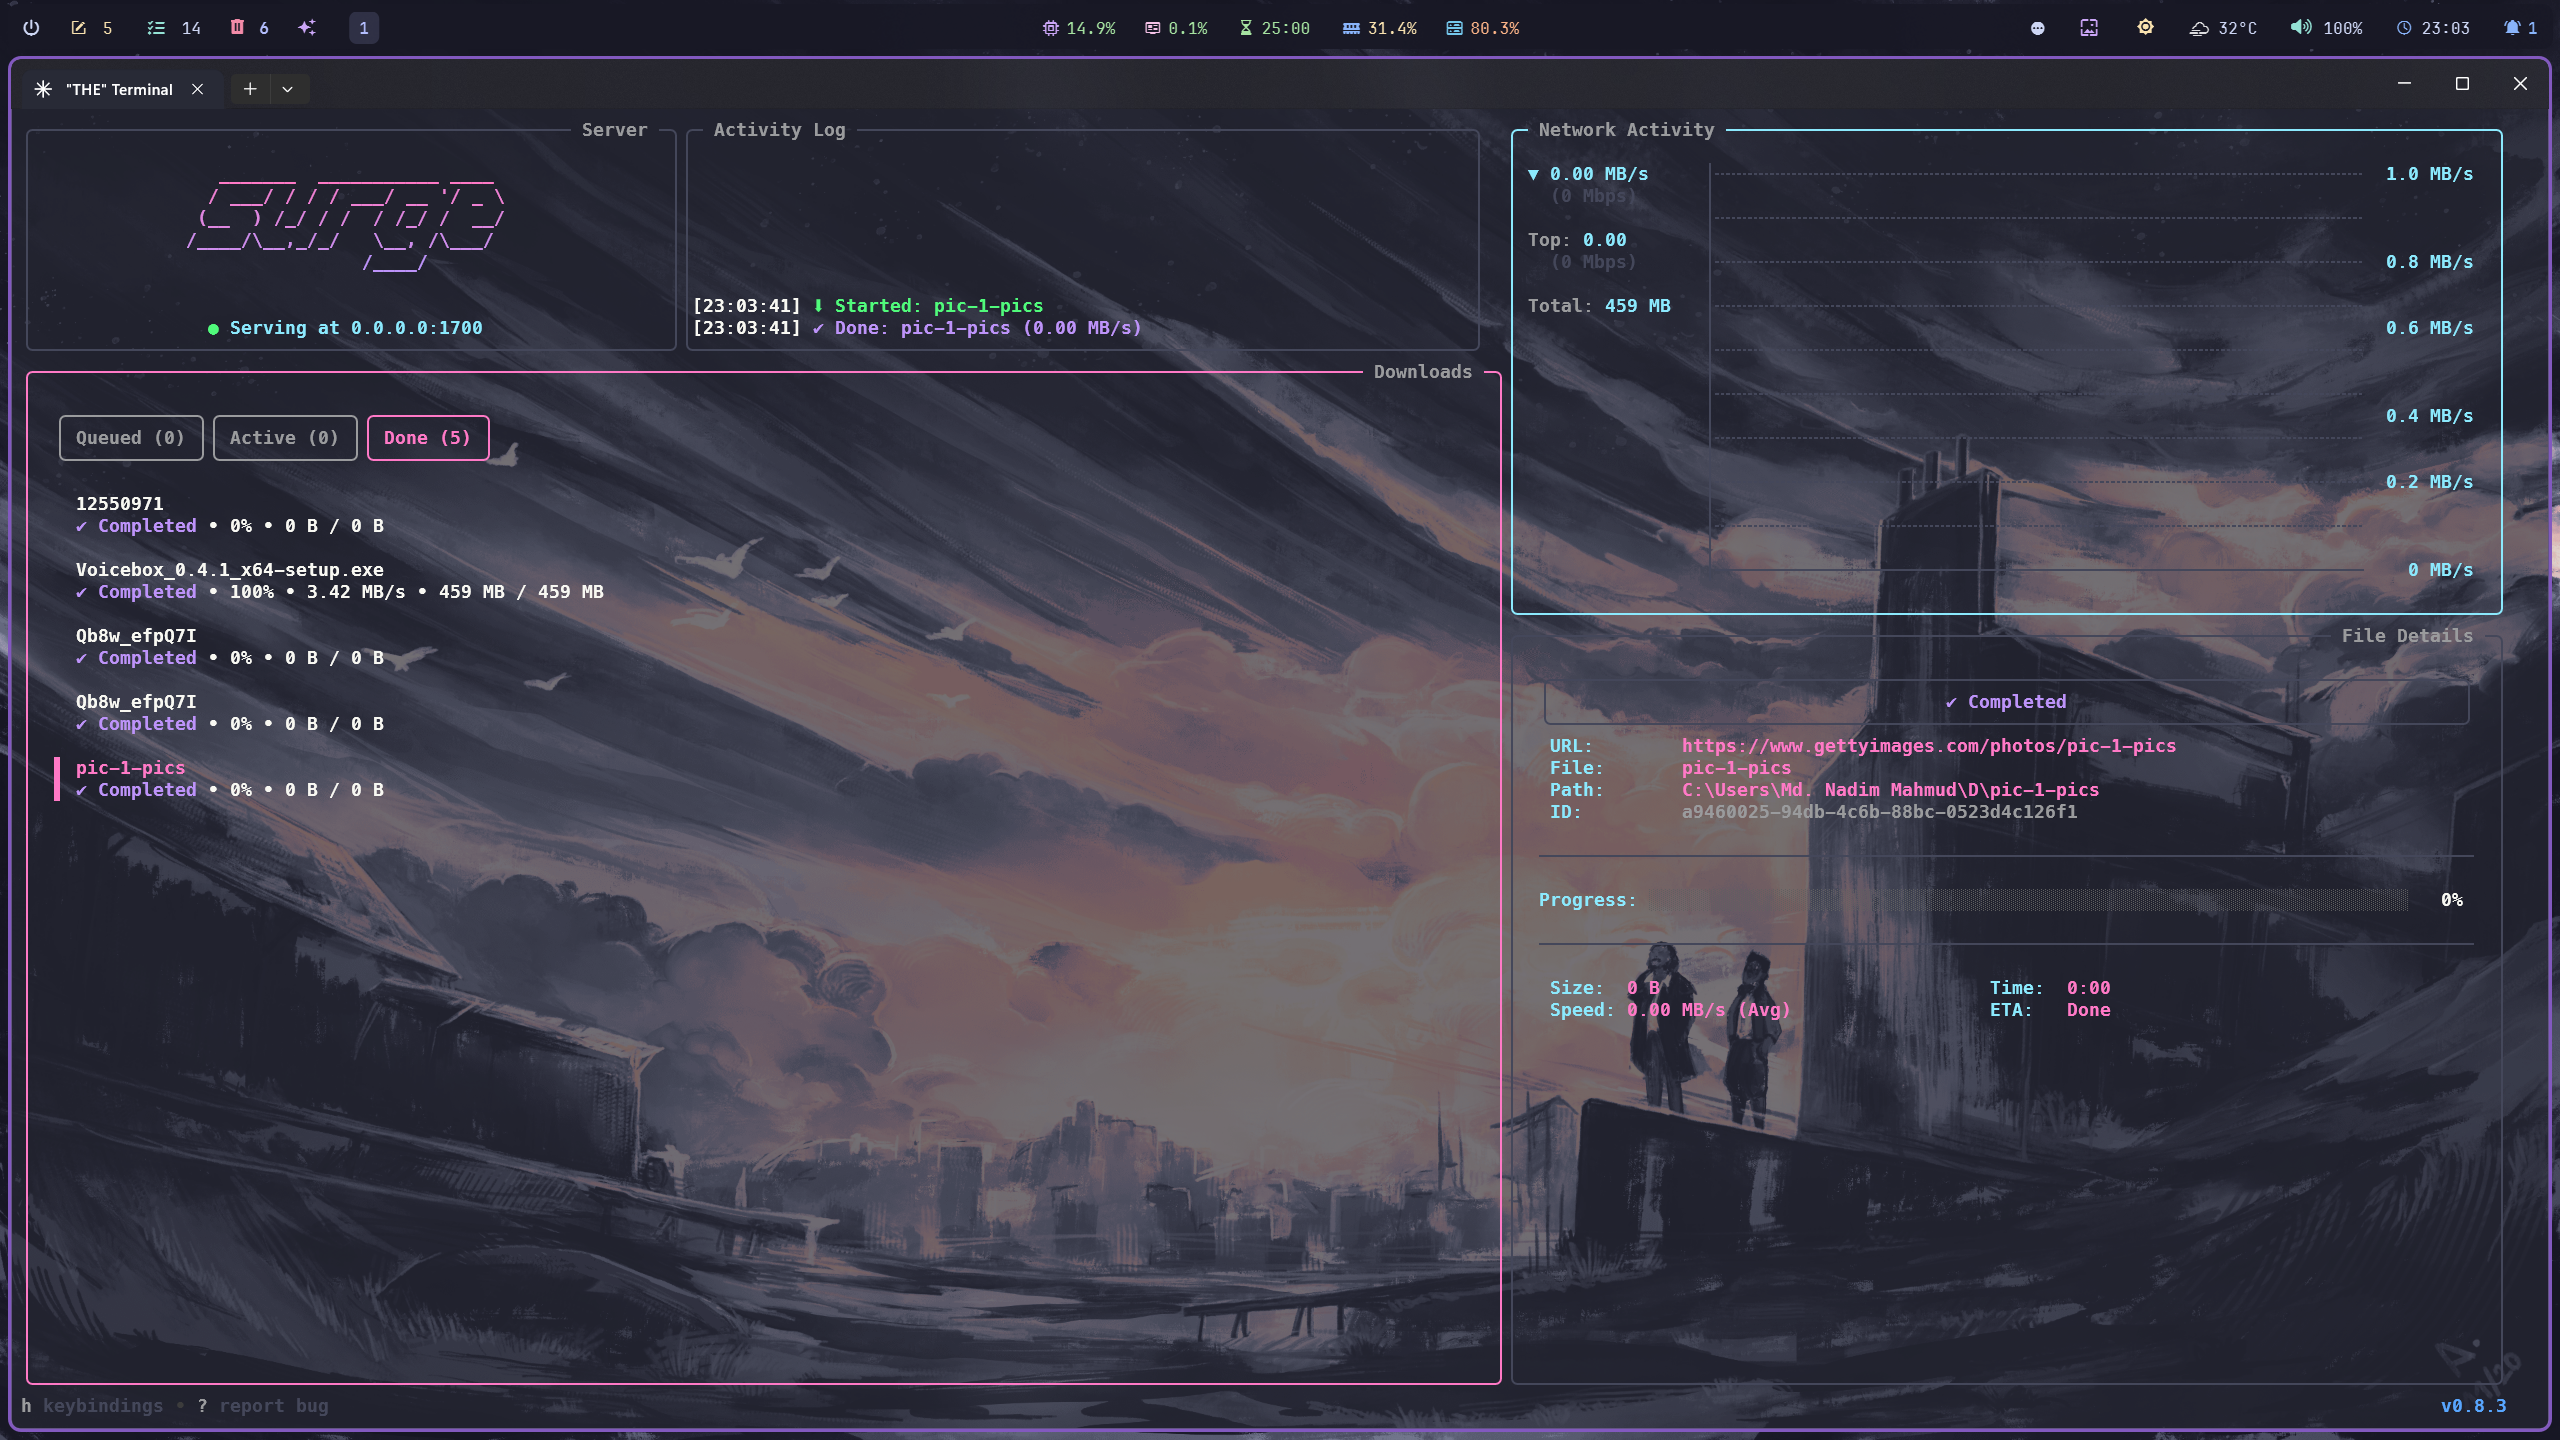The width and height of the screenshot is (2560, 1440).
Task: Expand the new tab profile dropdown
Action: click(288, 89)
